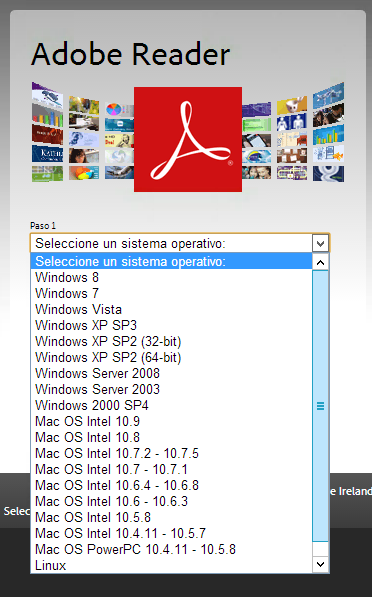Pick Windows 2000 SP4

(171, 405)
